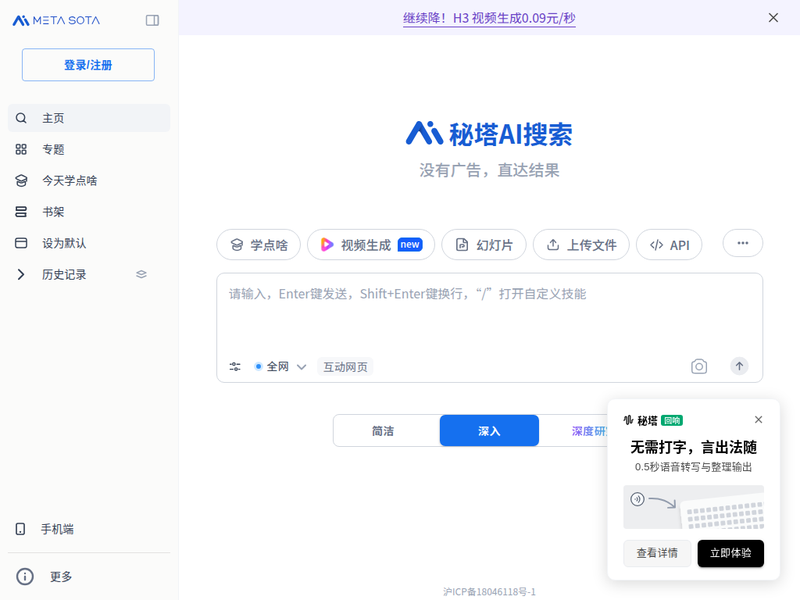Click the upload icon in 上传文件 chip
This screenshot has width=800, height=600.
tap(553, 245)
